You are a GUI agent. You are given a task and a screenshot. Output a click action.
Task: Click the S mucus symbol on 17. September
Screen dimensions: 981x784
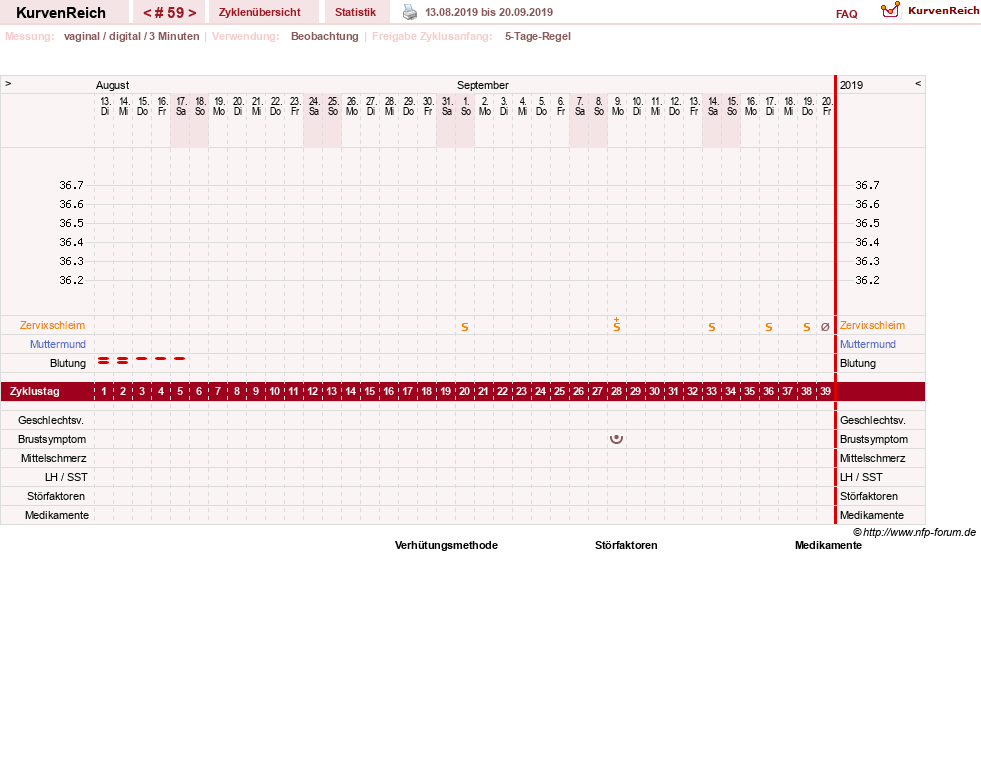click(x=769, y=327)
